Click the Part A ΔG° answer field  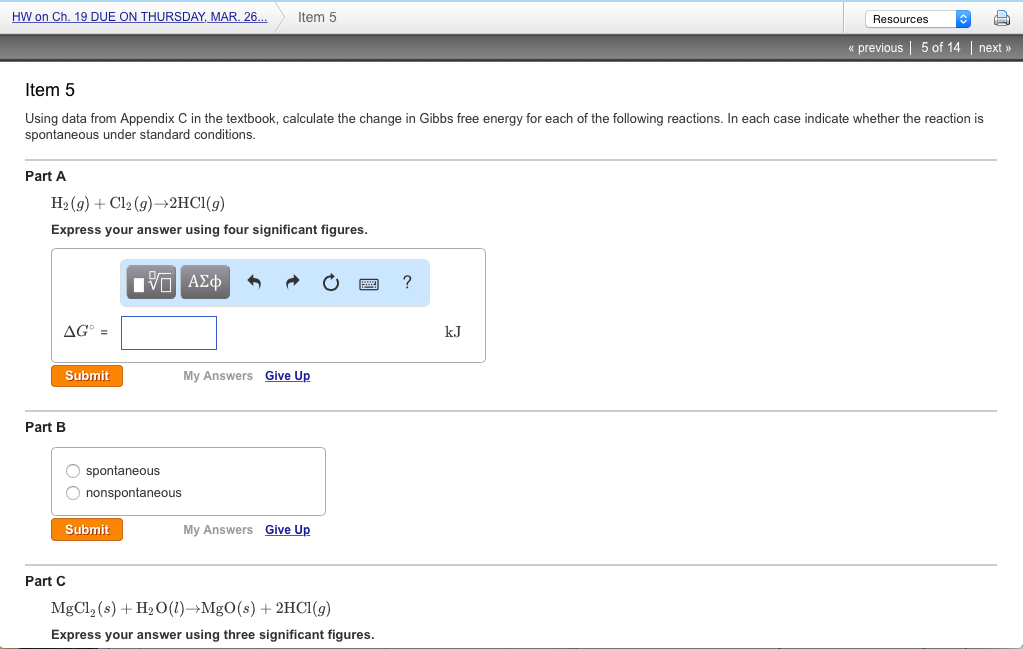coord(169,333)
